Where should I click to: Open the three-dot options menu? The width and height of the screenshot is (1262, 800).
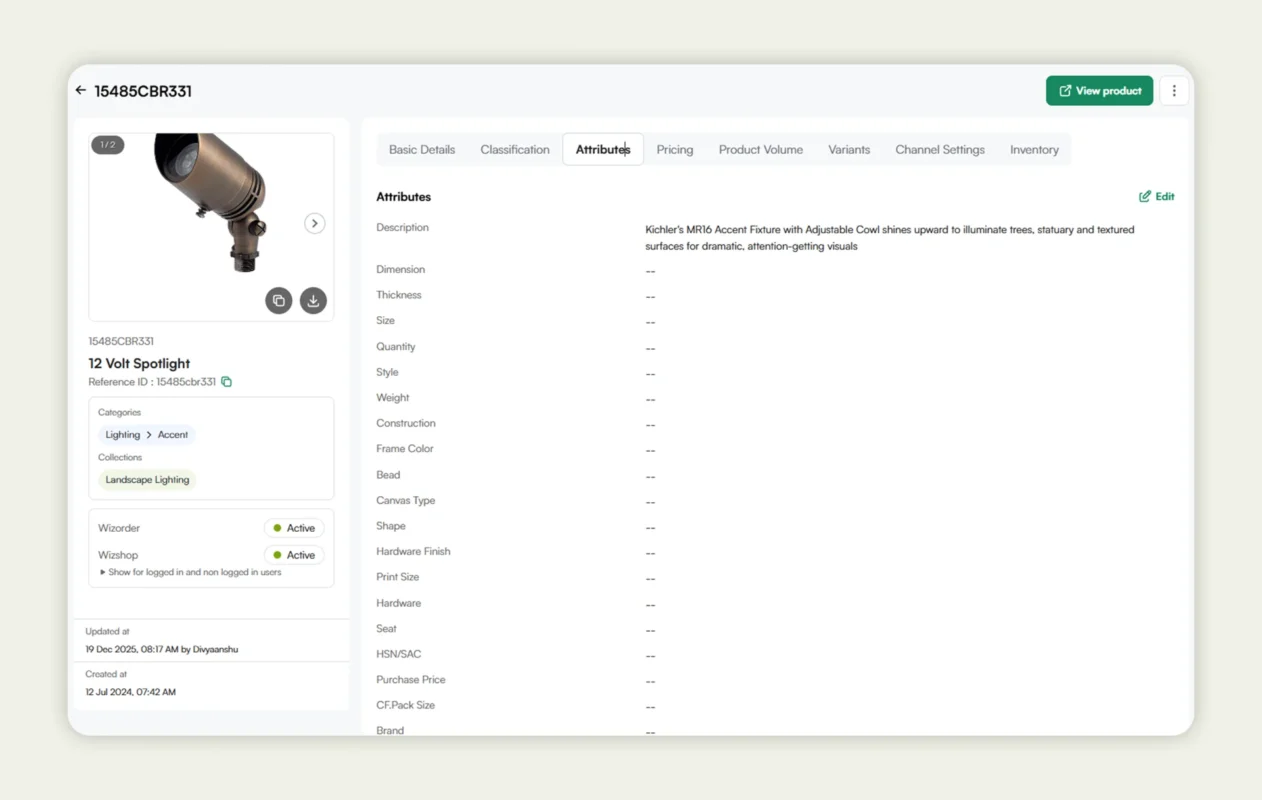1174,90
